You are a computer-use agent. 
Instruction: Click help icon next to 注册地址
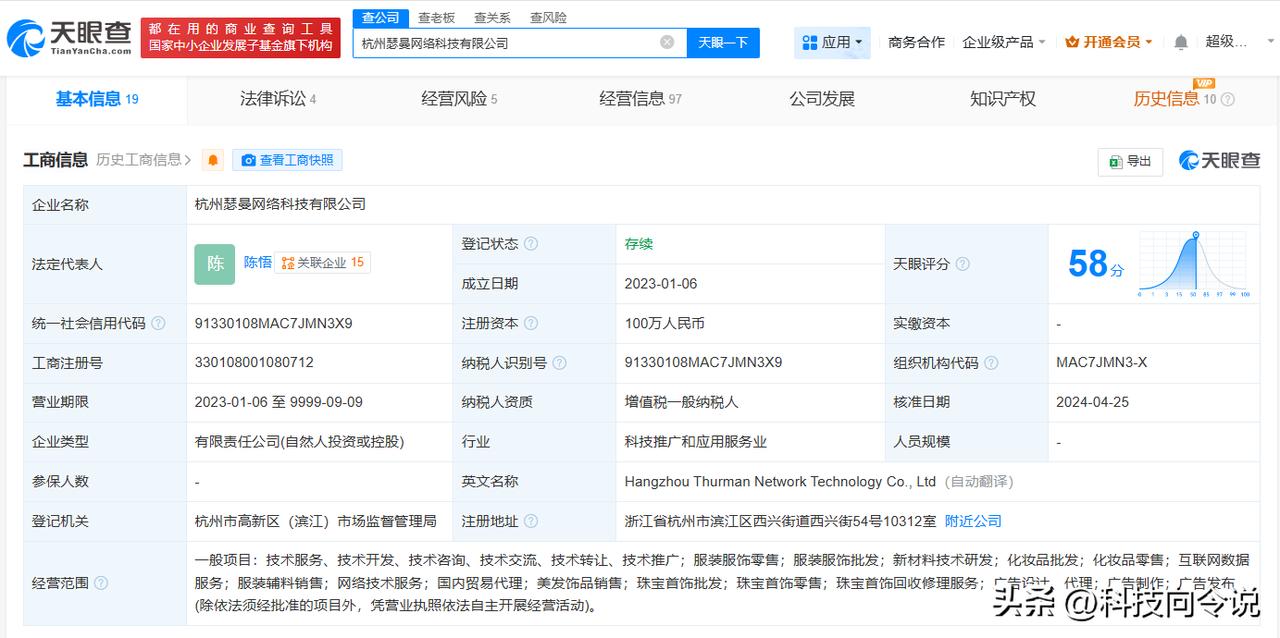click(x=531, y=521)
